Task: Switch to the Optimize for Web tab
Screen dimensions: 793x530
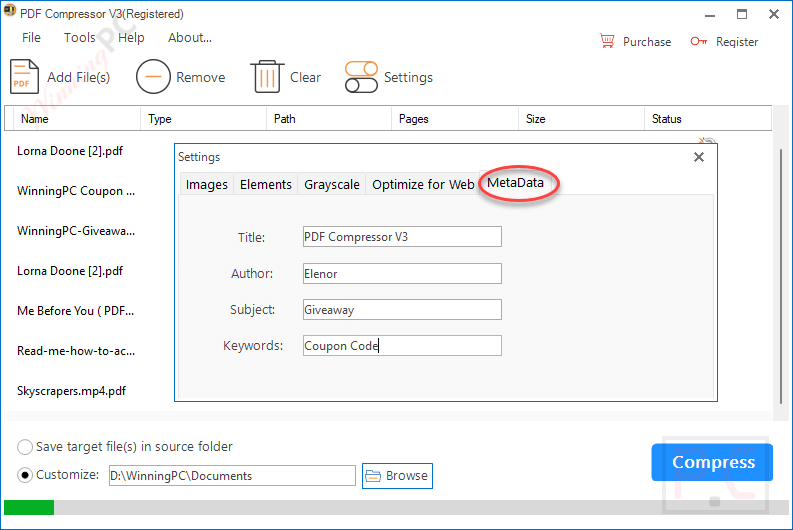Action: pos(423,185)
